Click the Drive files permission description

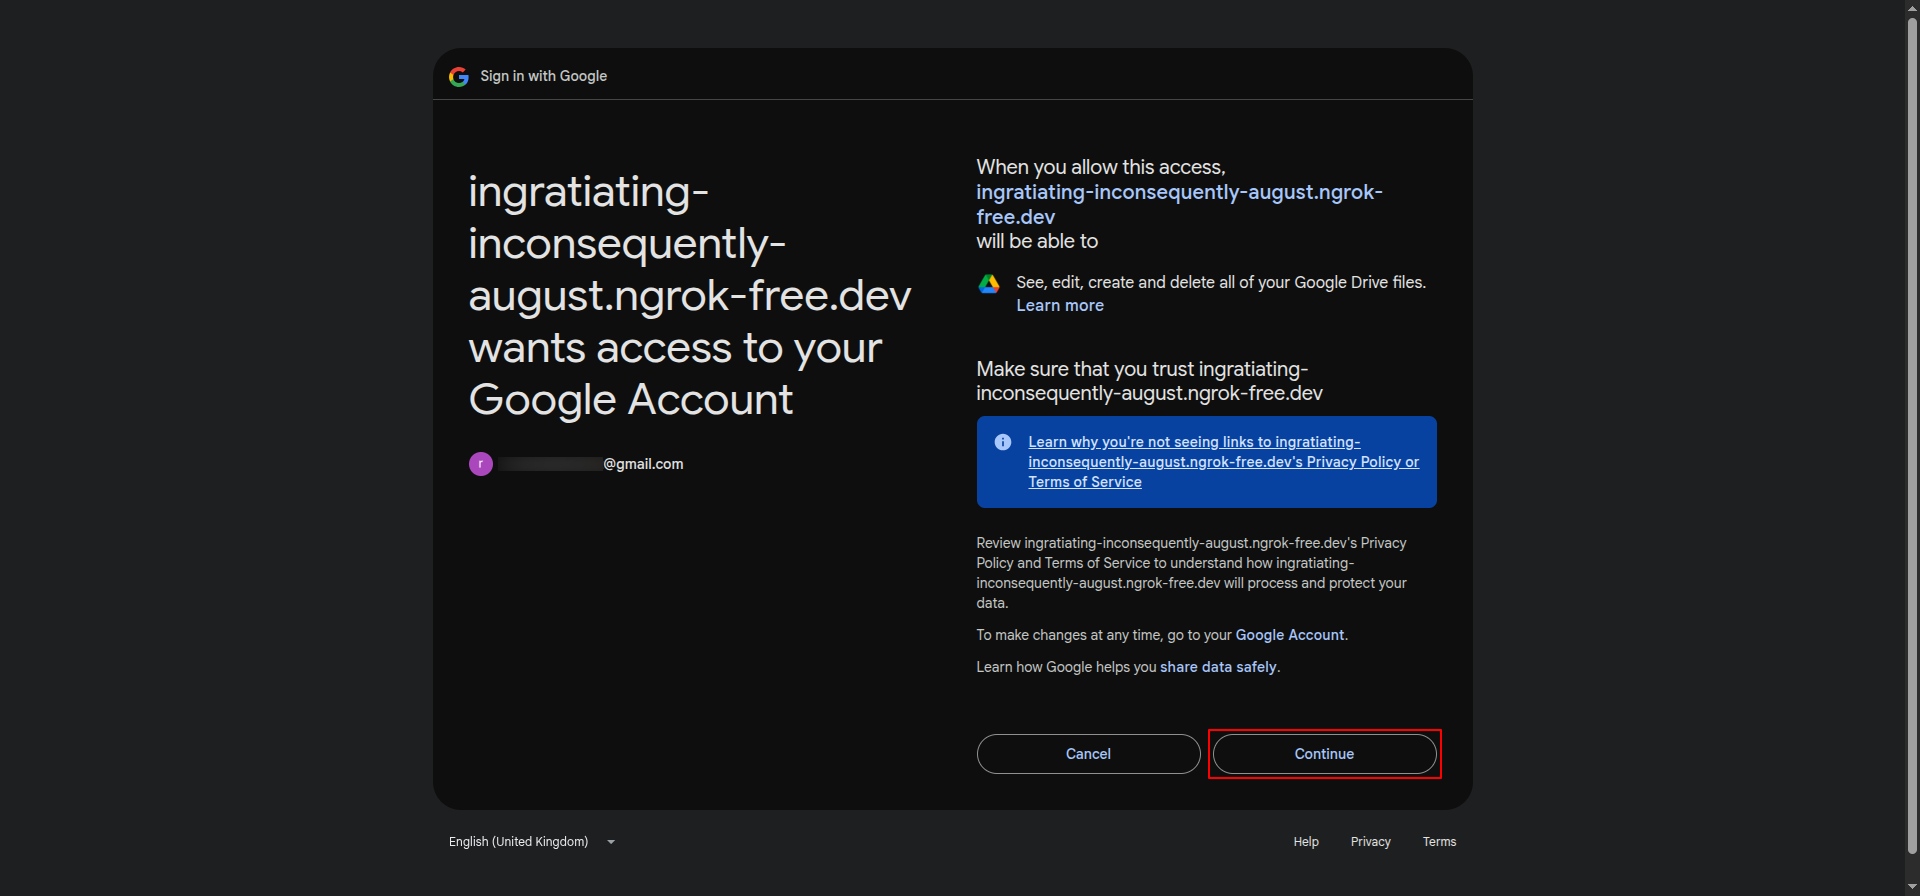coord(1221,283)
